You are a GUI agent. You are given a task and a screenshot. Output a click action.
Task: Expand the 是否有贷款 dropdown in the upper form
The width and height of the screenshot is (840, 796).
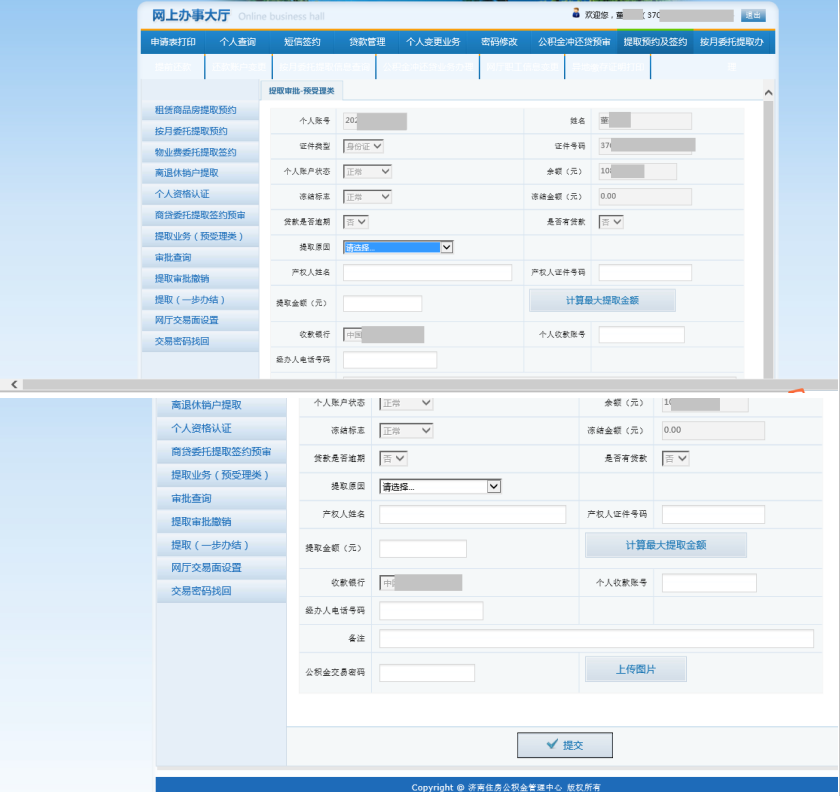click(x=611, y=222)
